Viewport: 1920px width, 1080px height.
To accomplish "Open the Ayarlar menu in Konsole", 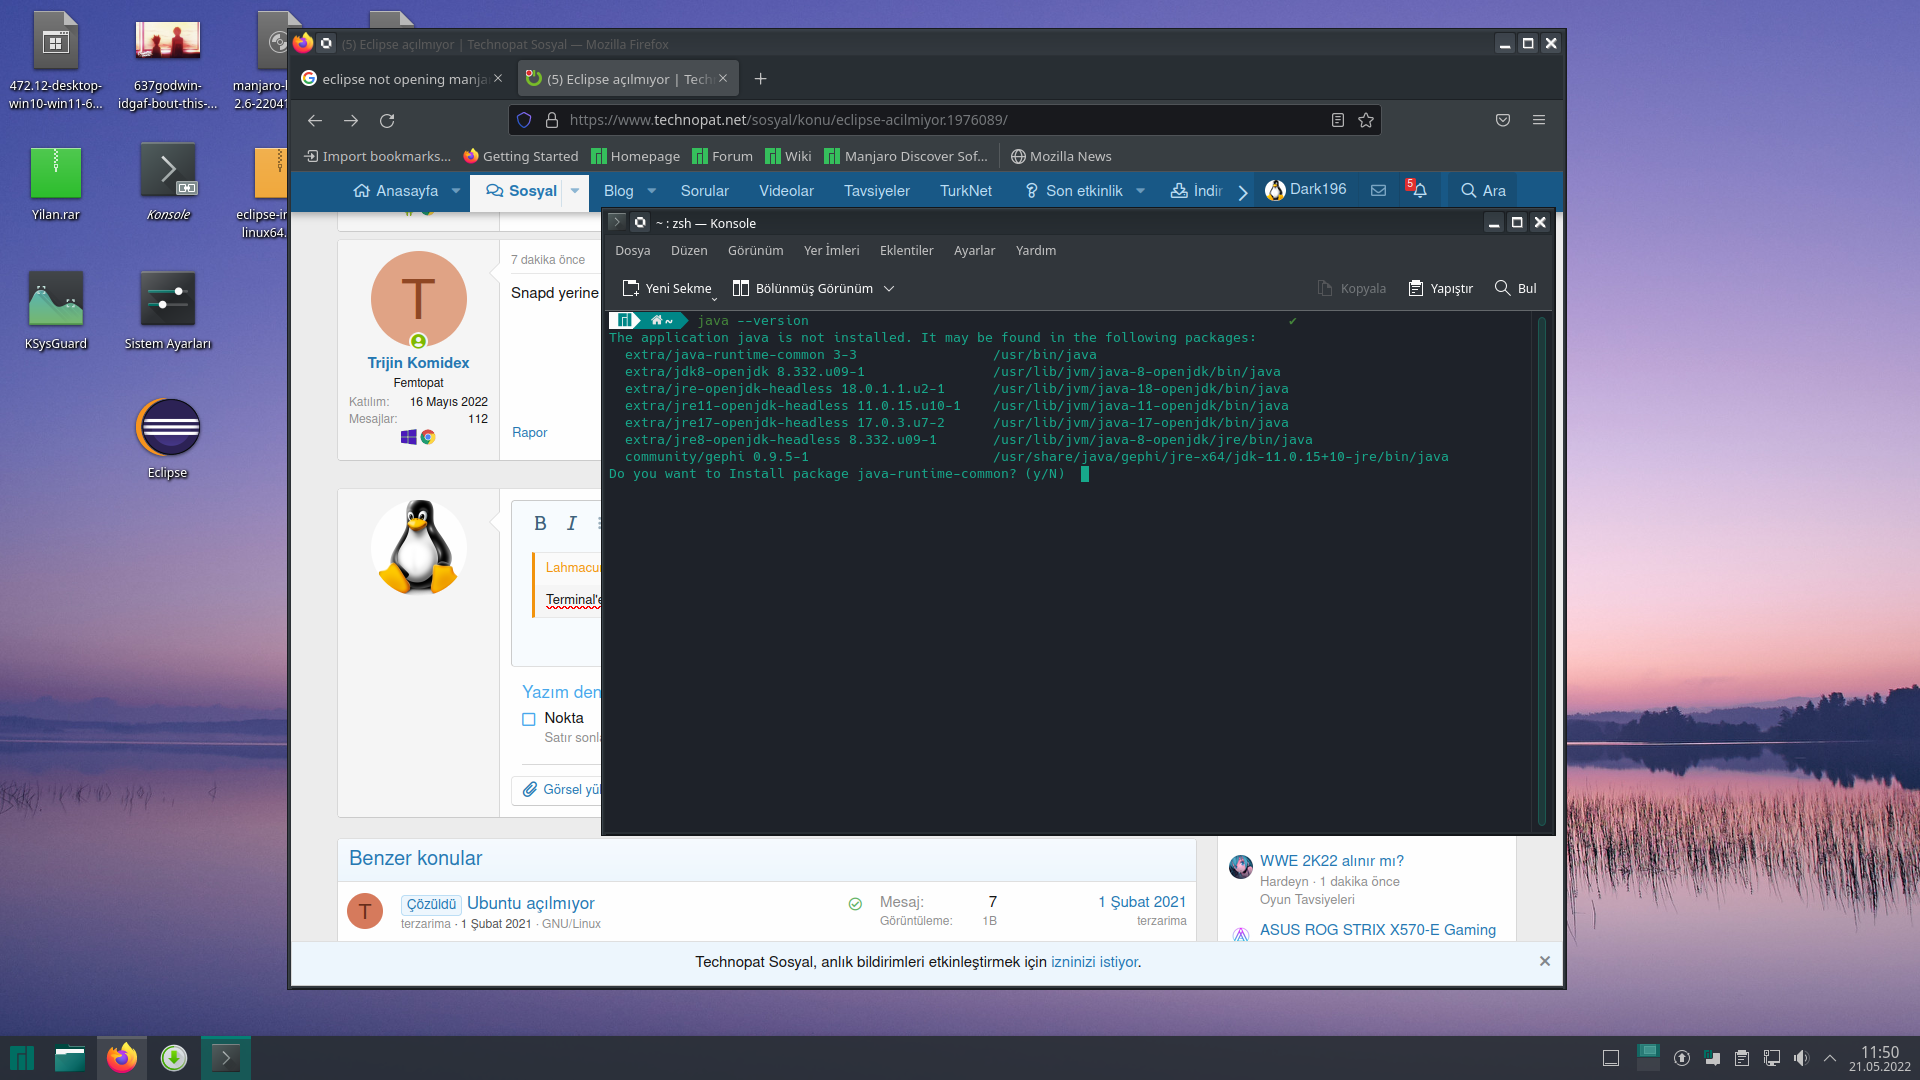I will pyautogui.click(x=973, y=251).
